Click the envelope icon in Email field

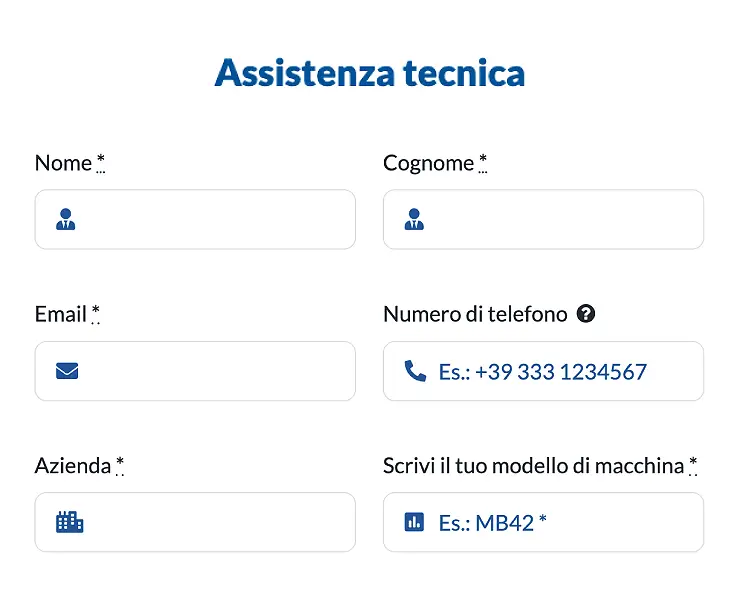point(67,371)
